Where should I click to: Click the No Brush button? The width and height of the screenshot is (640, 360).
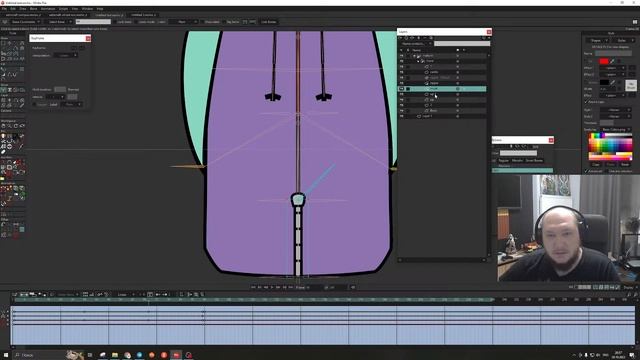click(x=631, y=85)
